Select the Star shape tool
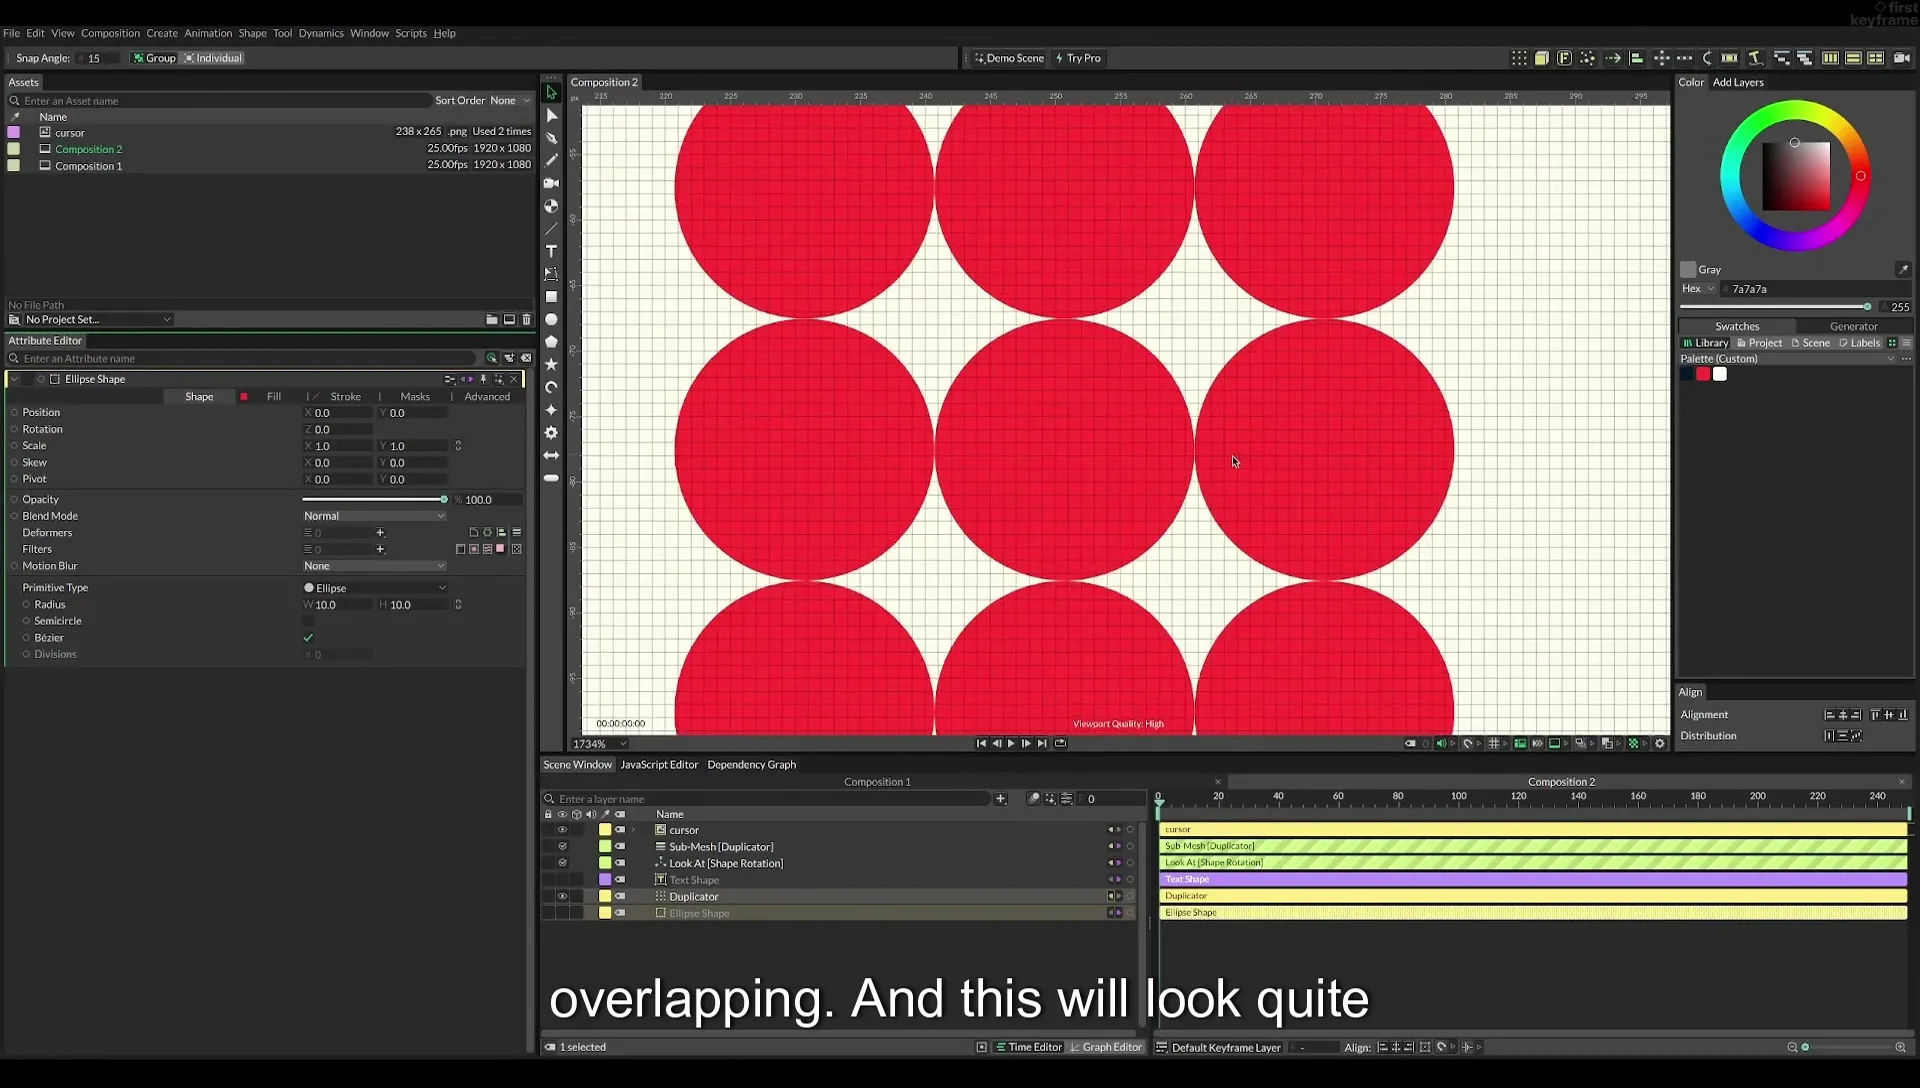 (551, 365)
